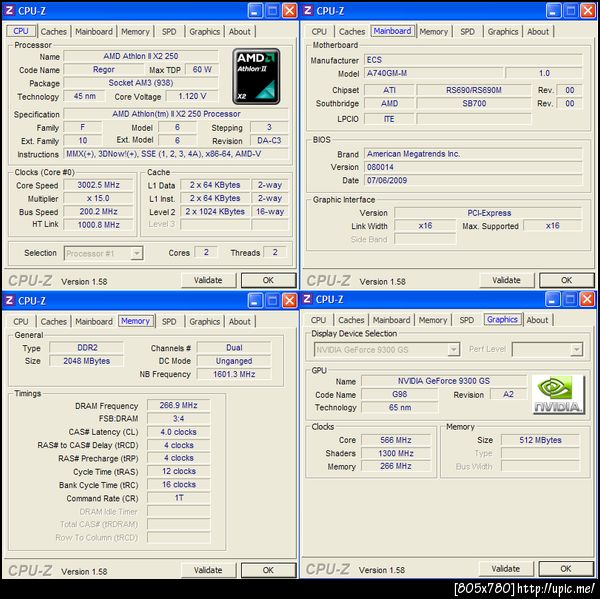The height and width of the screenshot is (599, 600).
Task: Click the Chipset value RS690/RS690M
Action: (474, 90)
